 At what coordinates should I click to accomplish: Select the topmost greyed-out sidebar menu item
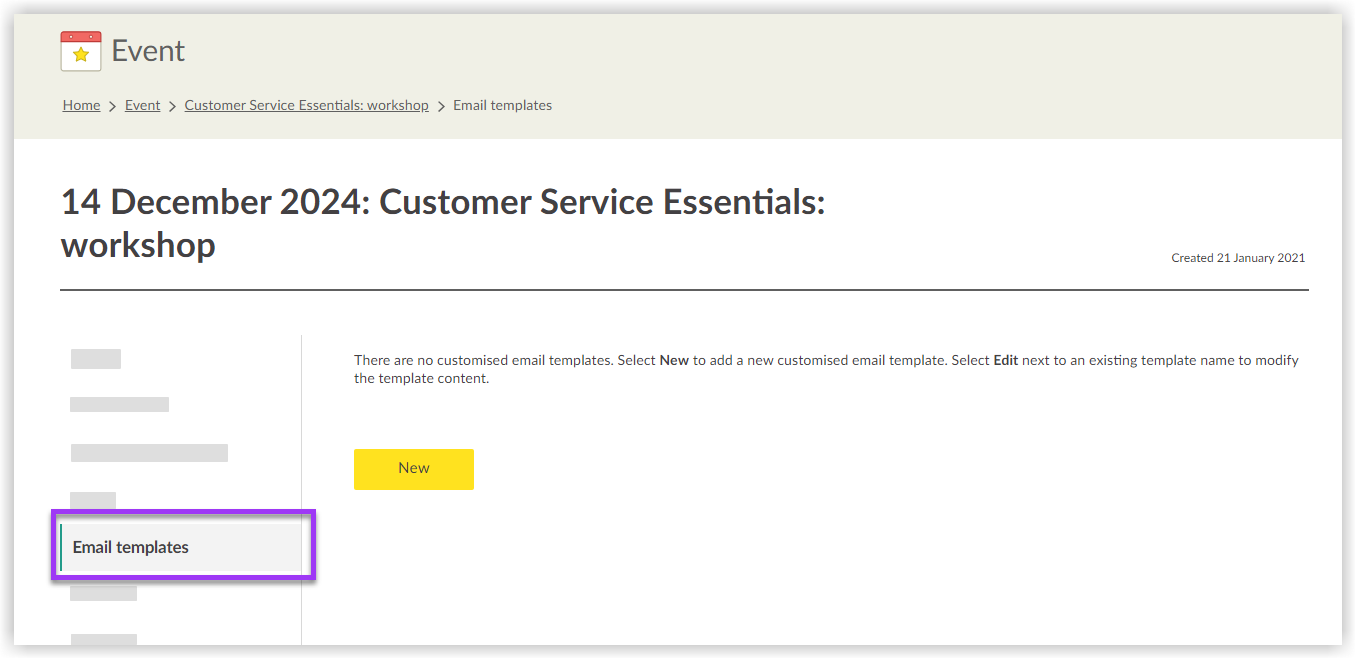(x=96, y=359)
